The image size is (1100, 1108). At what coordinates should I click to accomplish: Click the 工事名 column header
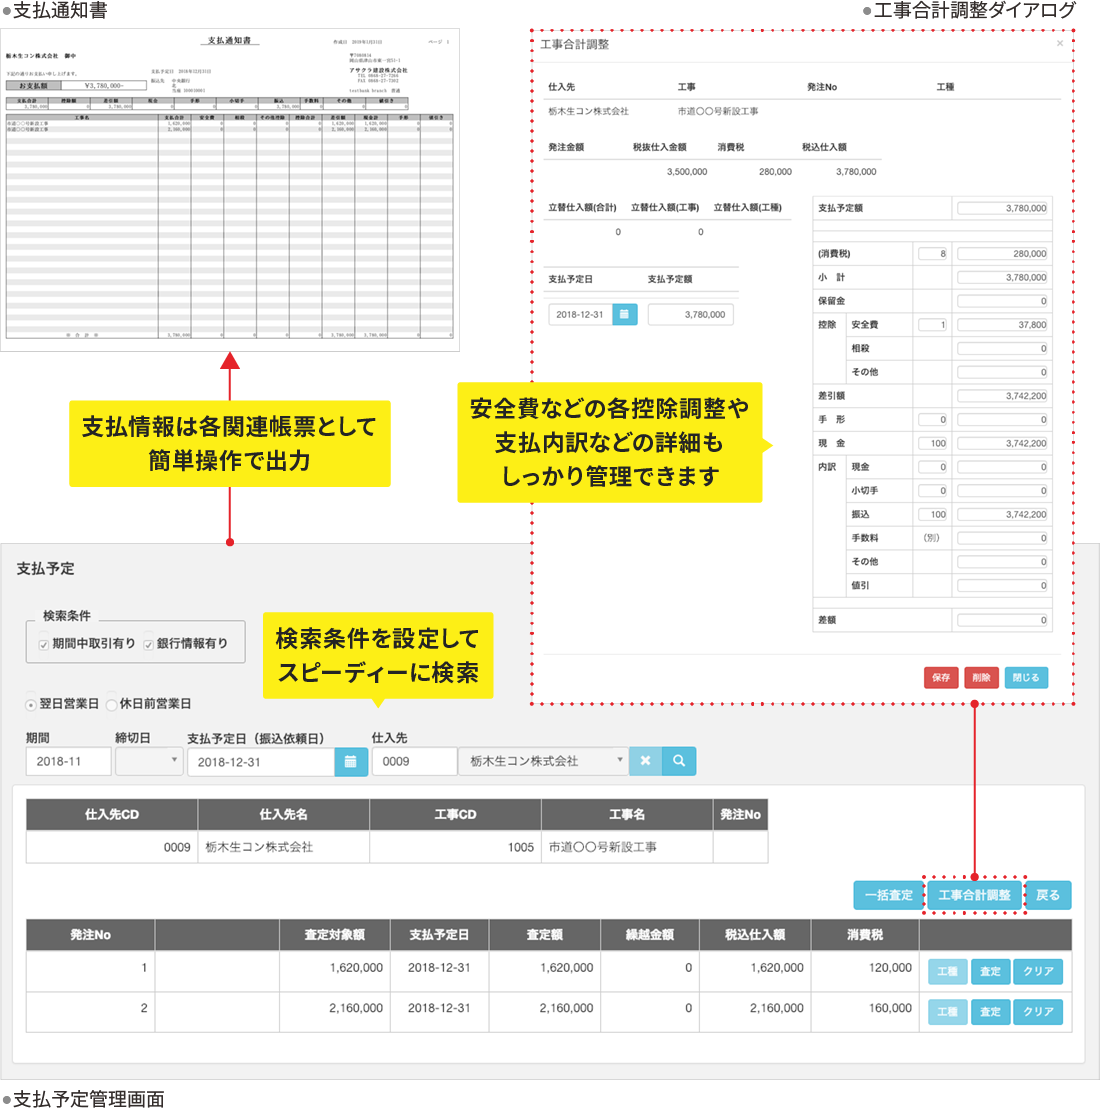pos(627,815)
